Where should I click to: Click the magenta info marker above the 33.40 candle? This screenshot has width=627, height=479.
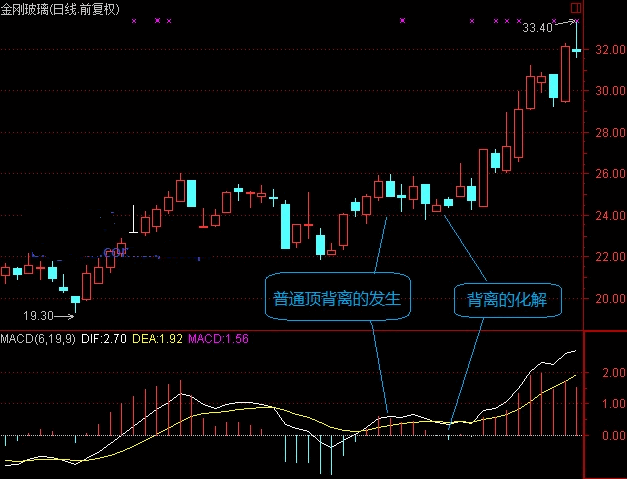(577, 21)
